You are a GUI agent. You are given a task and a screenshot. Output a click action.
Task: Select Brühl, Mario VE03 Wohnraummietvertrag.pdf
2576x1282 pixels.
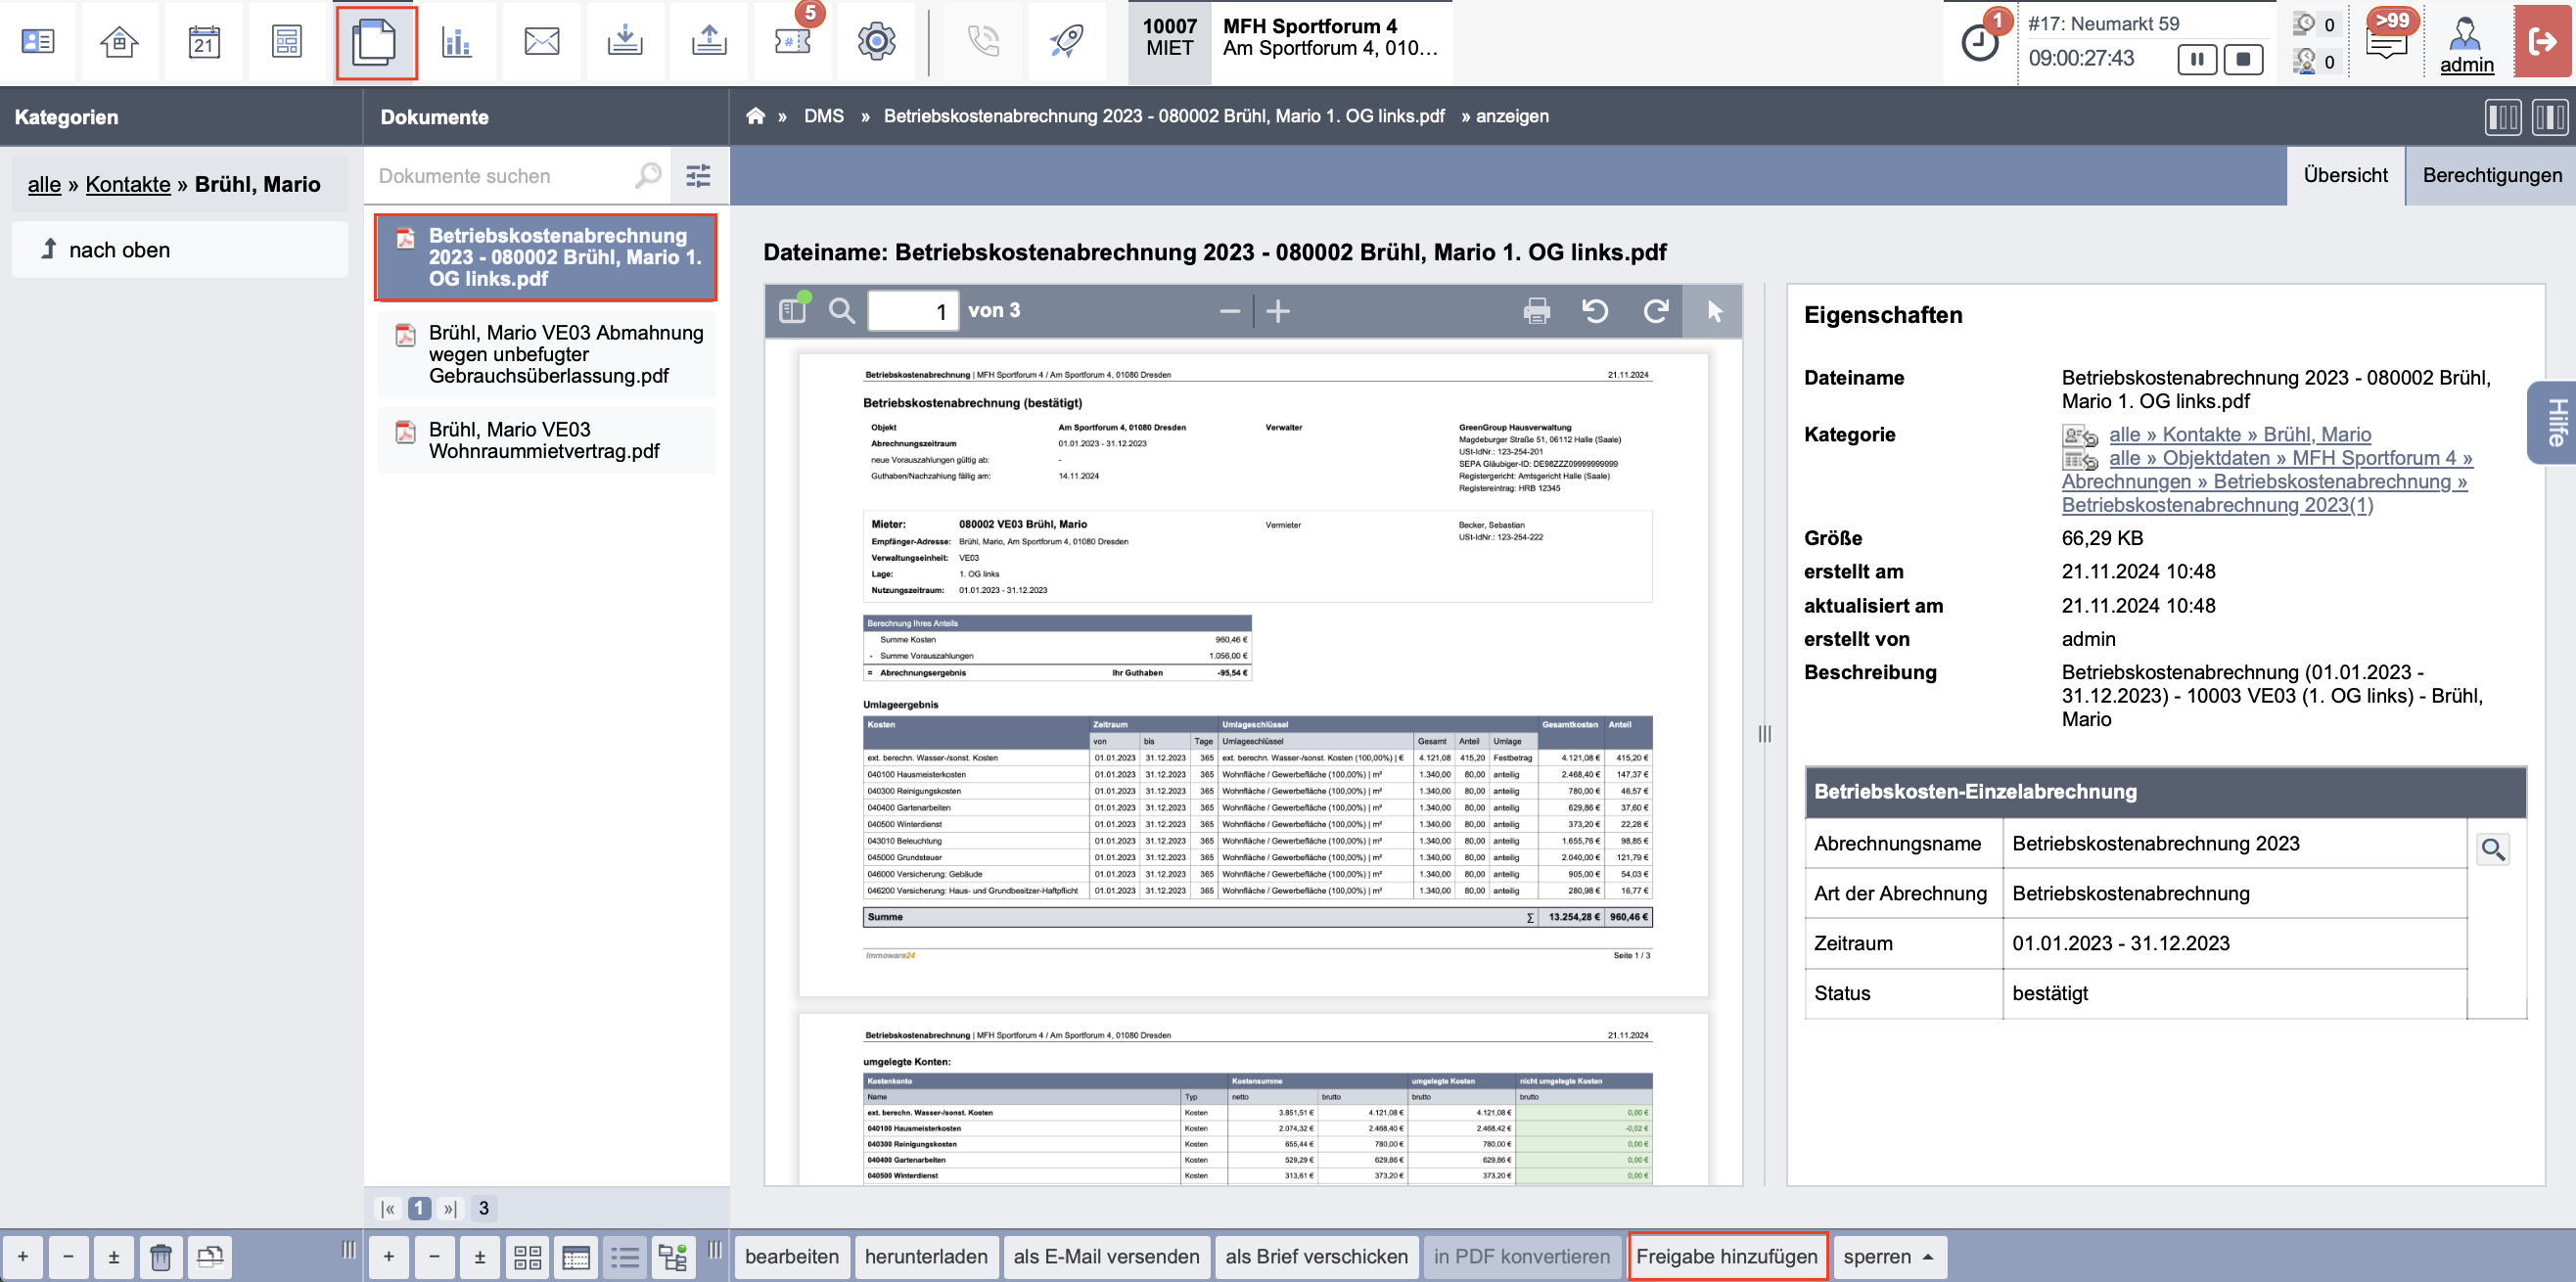click(x=546, y=440)
